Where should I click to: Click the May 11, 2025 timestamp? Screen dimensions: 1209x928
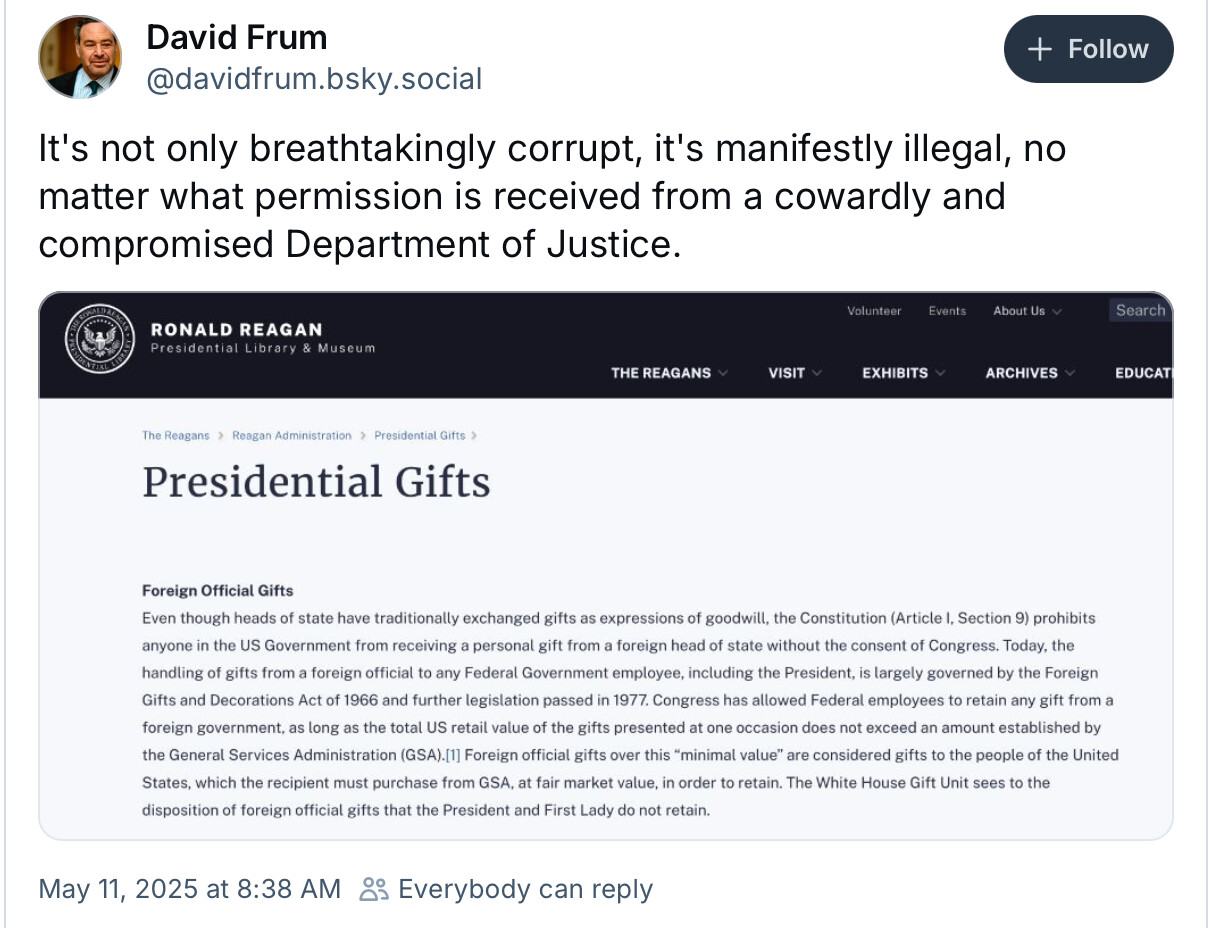click(x=189, y=889)
